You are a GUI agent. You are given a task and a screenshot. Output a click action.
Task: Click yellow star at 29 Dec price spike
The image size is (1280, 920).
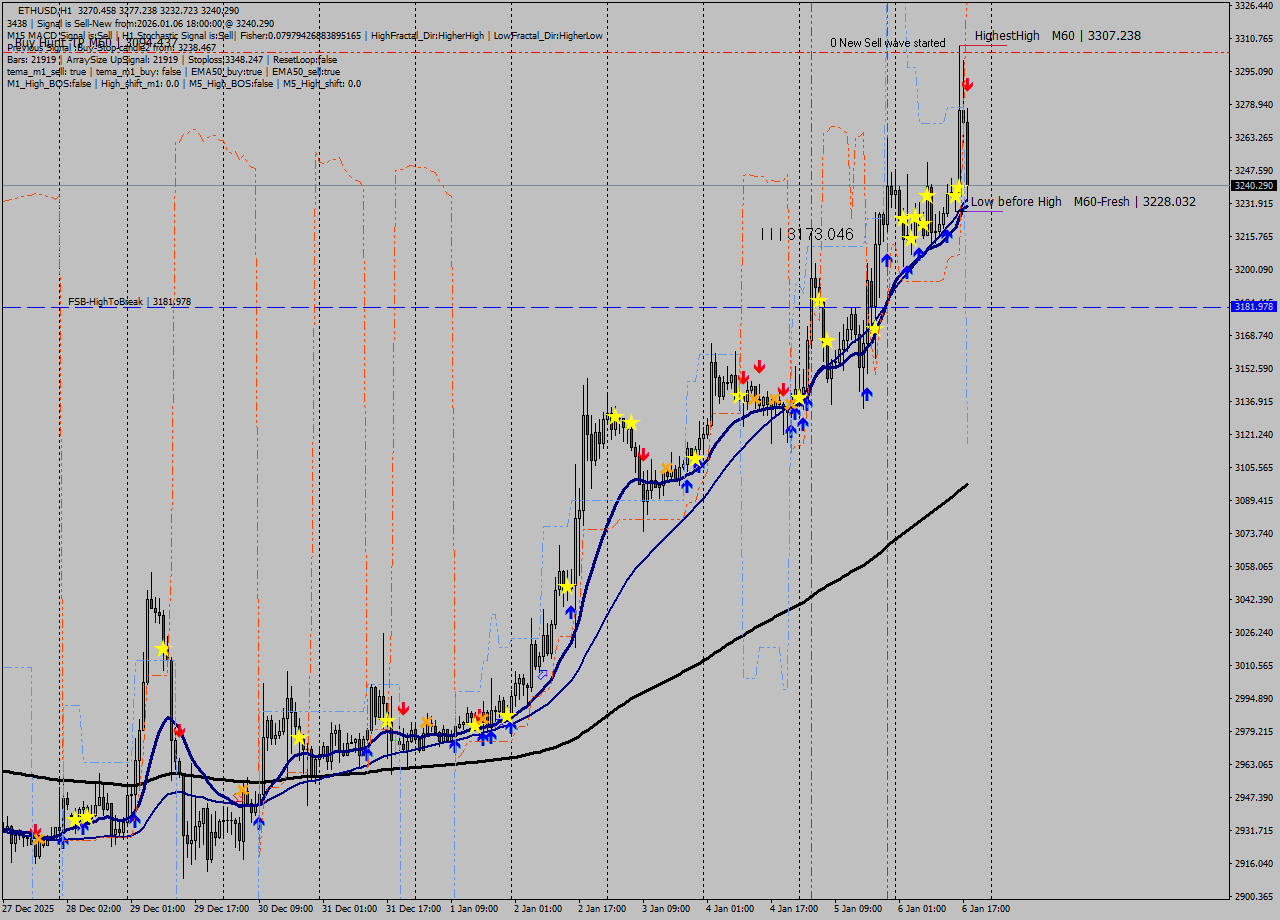[x=162, y=649]
